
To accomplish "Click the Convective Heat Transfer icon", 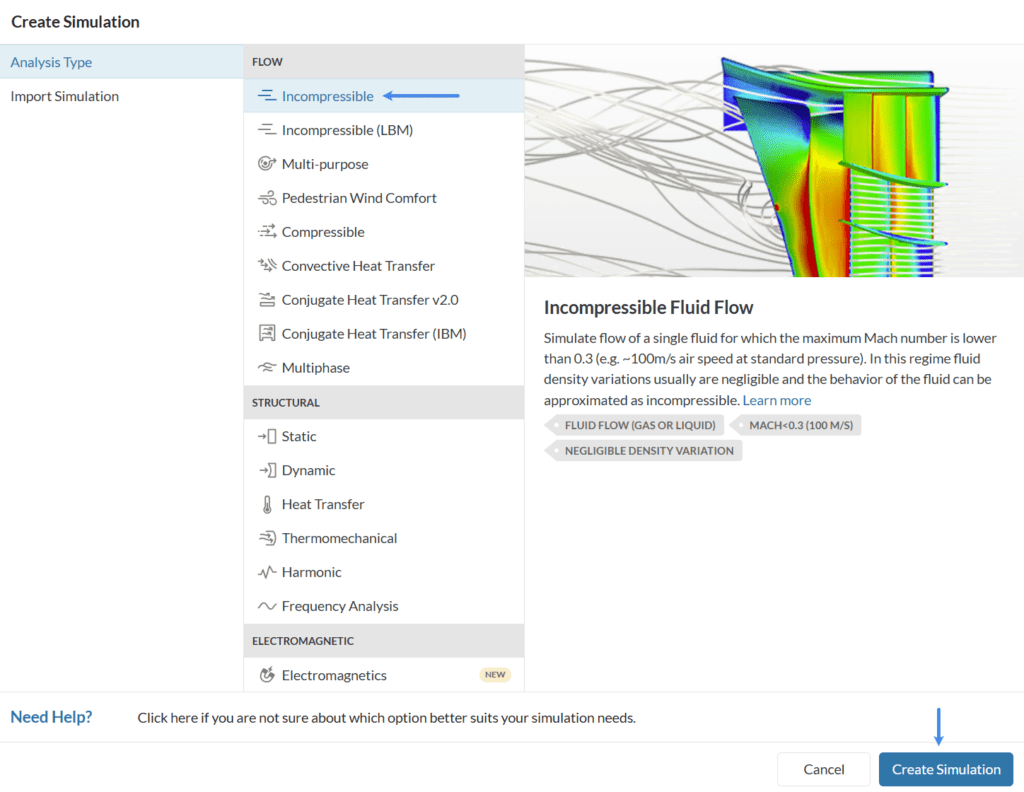I will pos(265,265).
